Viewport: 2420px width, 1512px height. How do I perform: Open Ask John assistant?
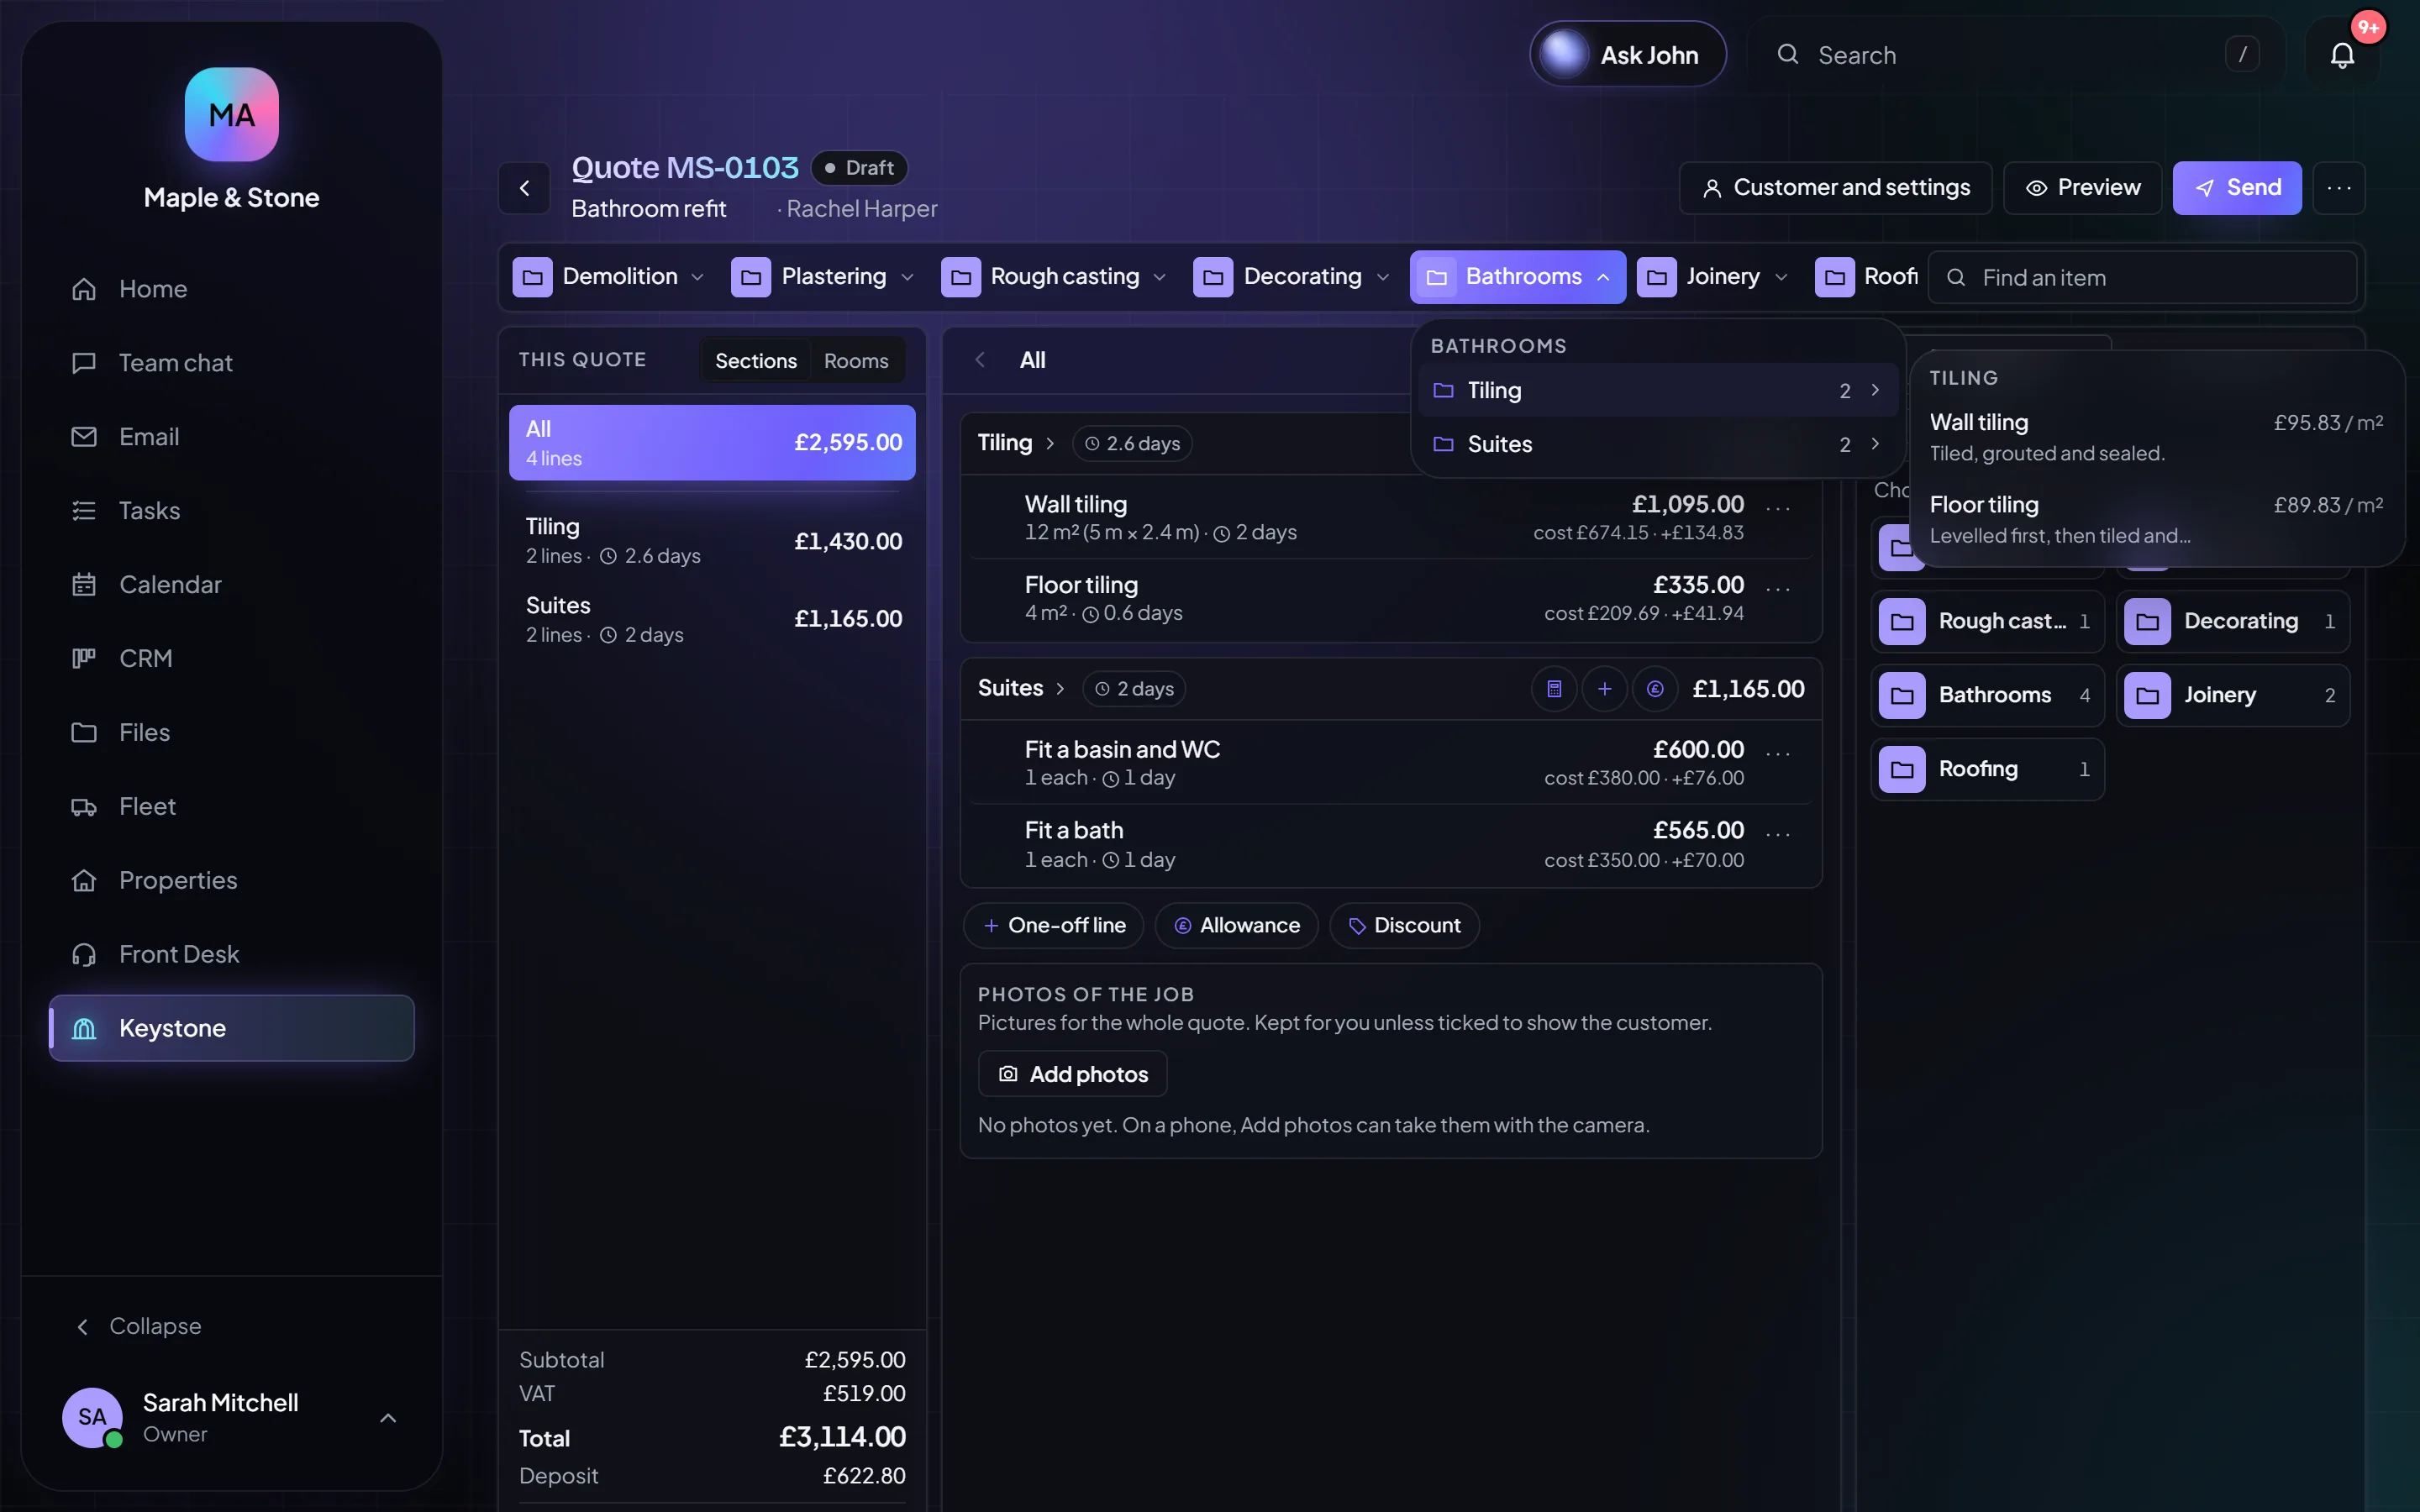pos(1627,55)
